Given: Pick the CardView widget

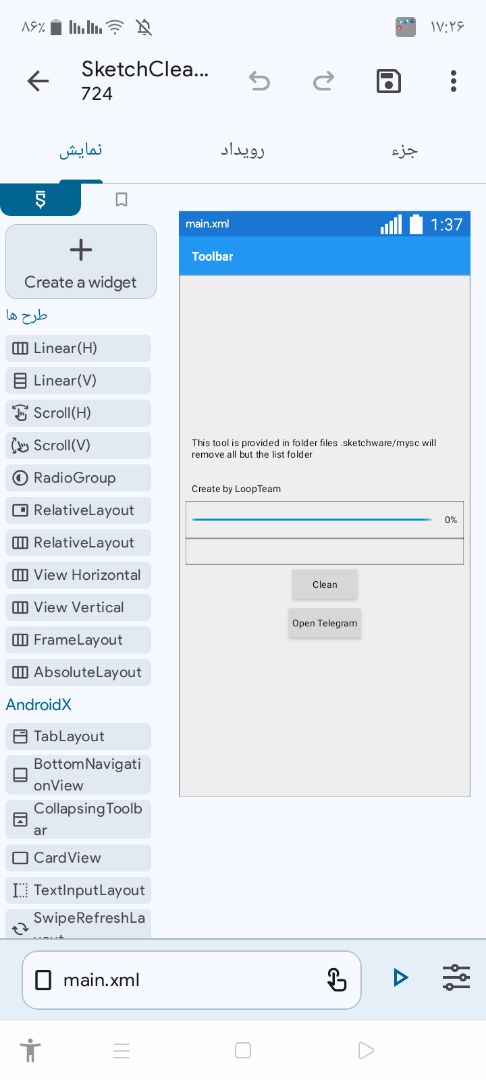Looking at the screenshot, I should [x=78, y=858].
